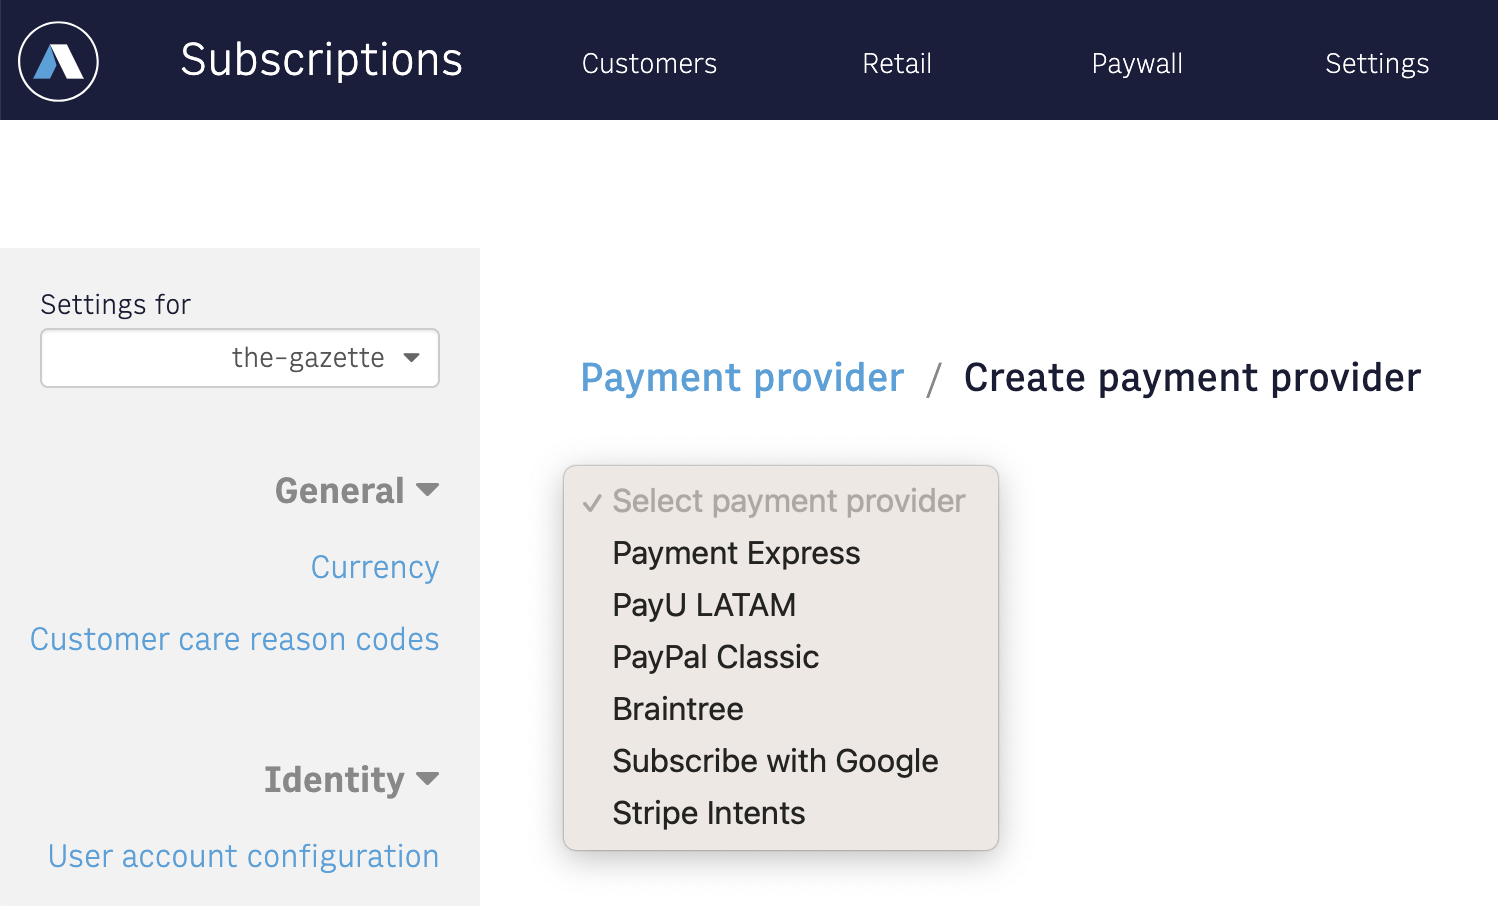This screenshot has width=1498, height=906.
Task: Open Customer care reason codes link
Action: coord(235,639)
